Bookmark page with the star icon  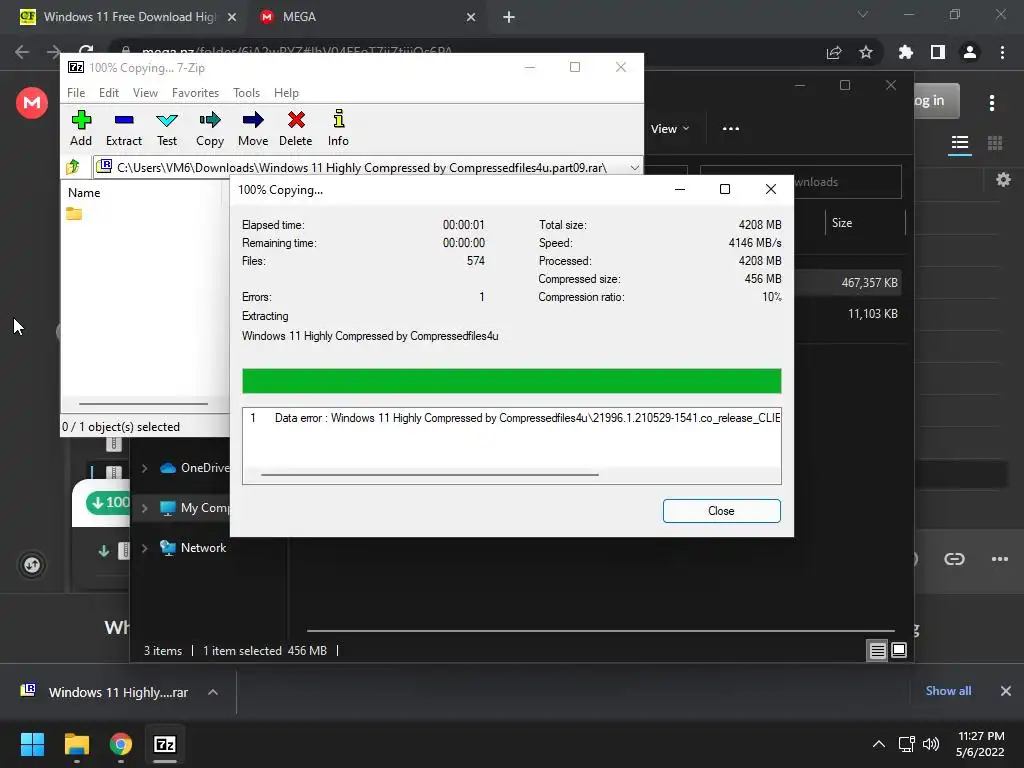866,52
